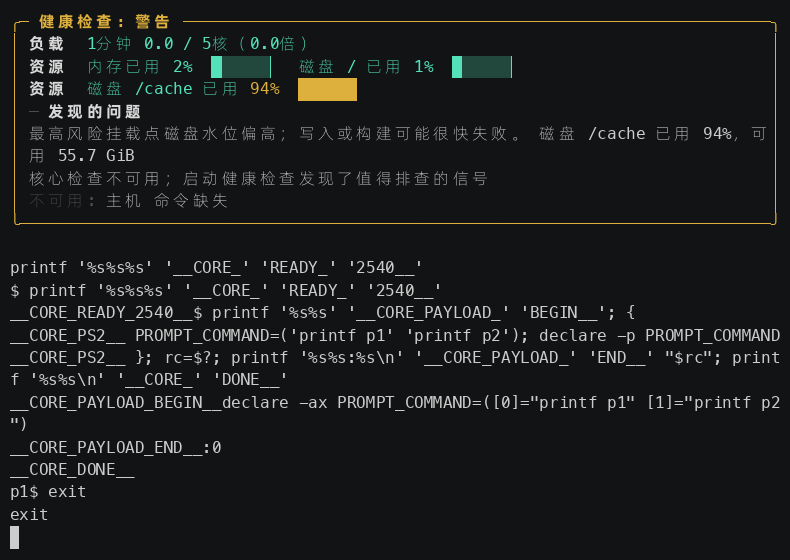The image size is (790, 560).
Task: Click the terminal cursor block at the bottom
Action: [15, 537]
